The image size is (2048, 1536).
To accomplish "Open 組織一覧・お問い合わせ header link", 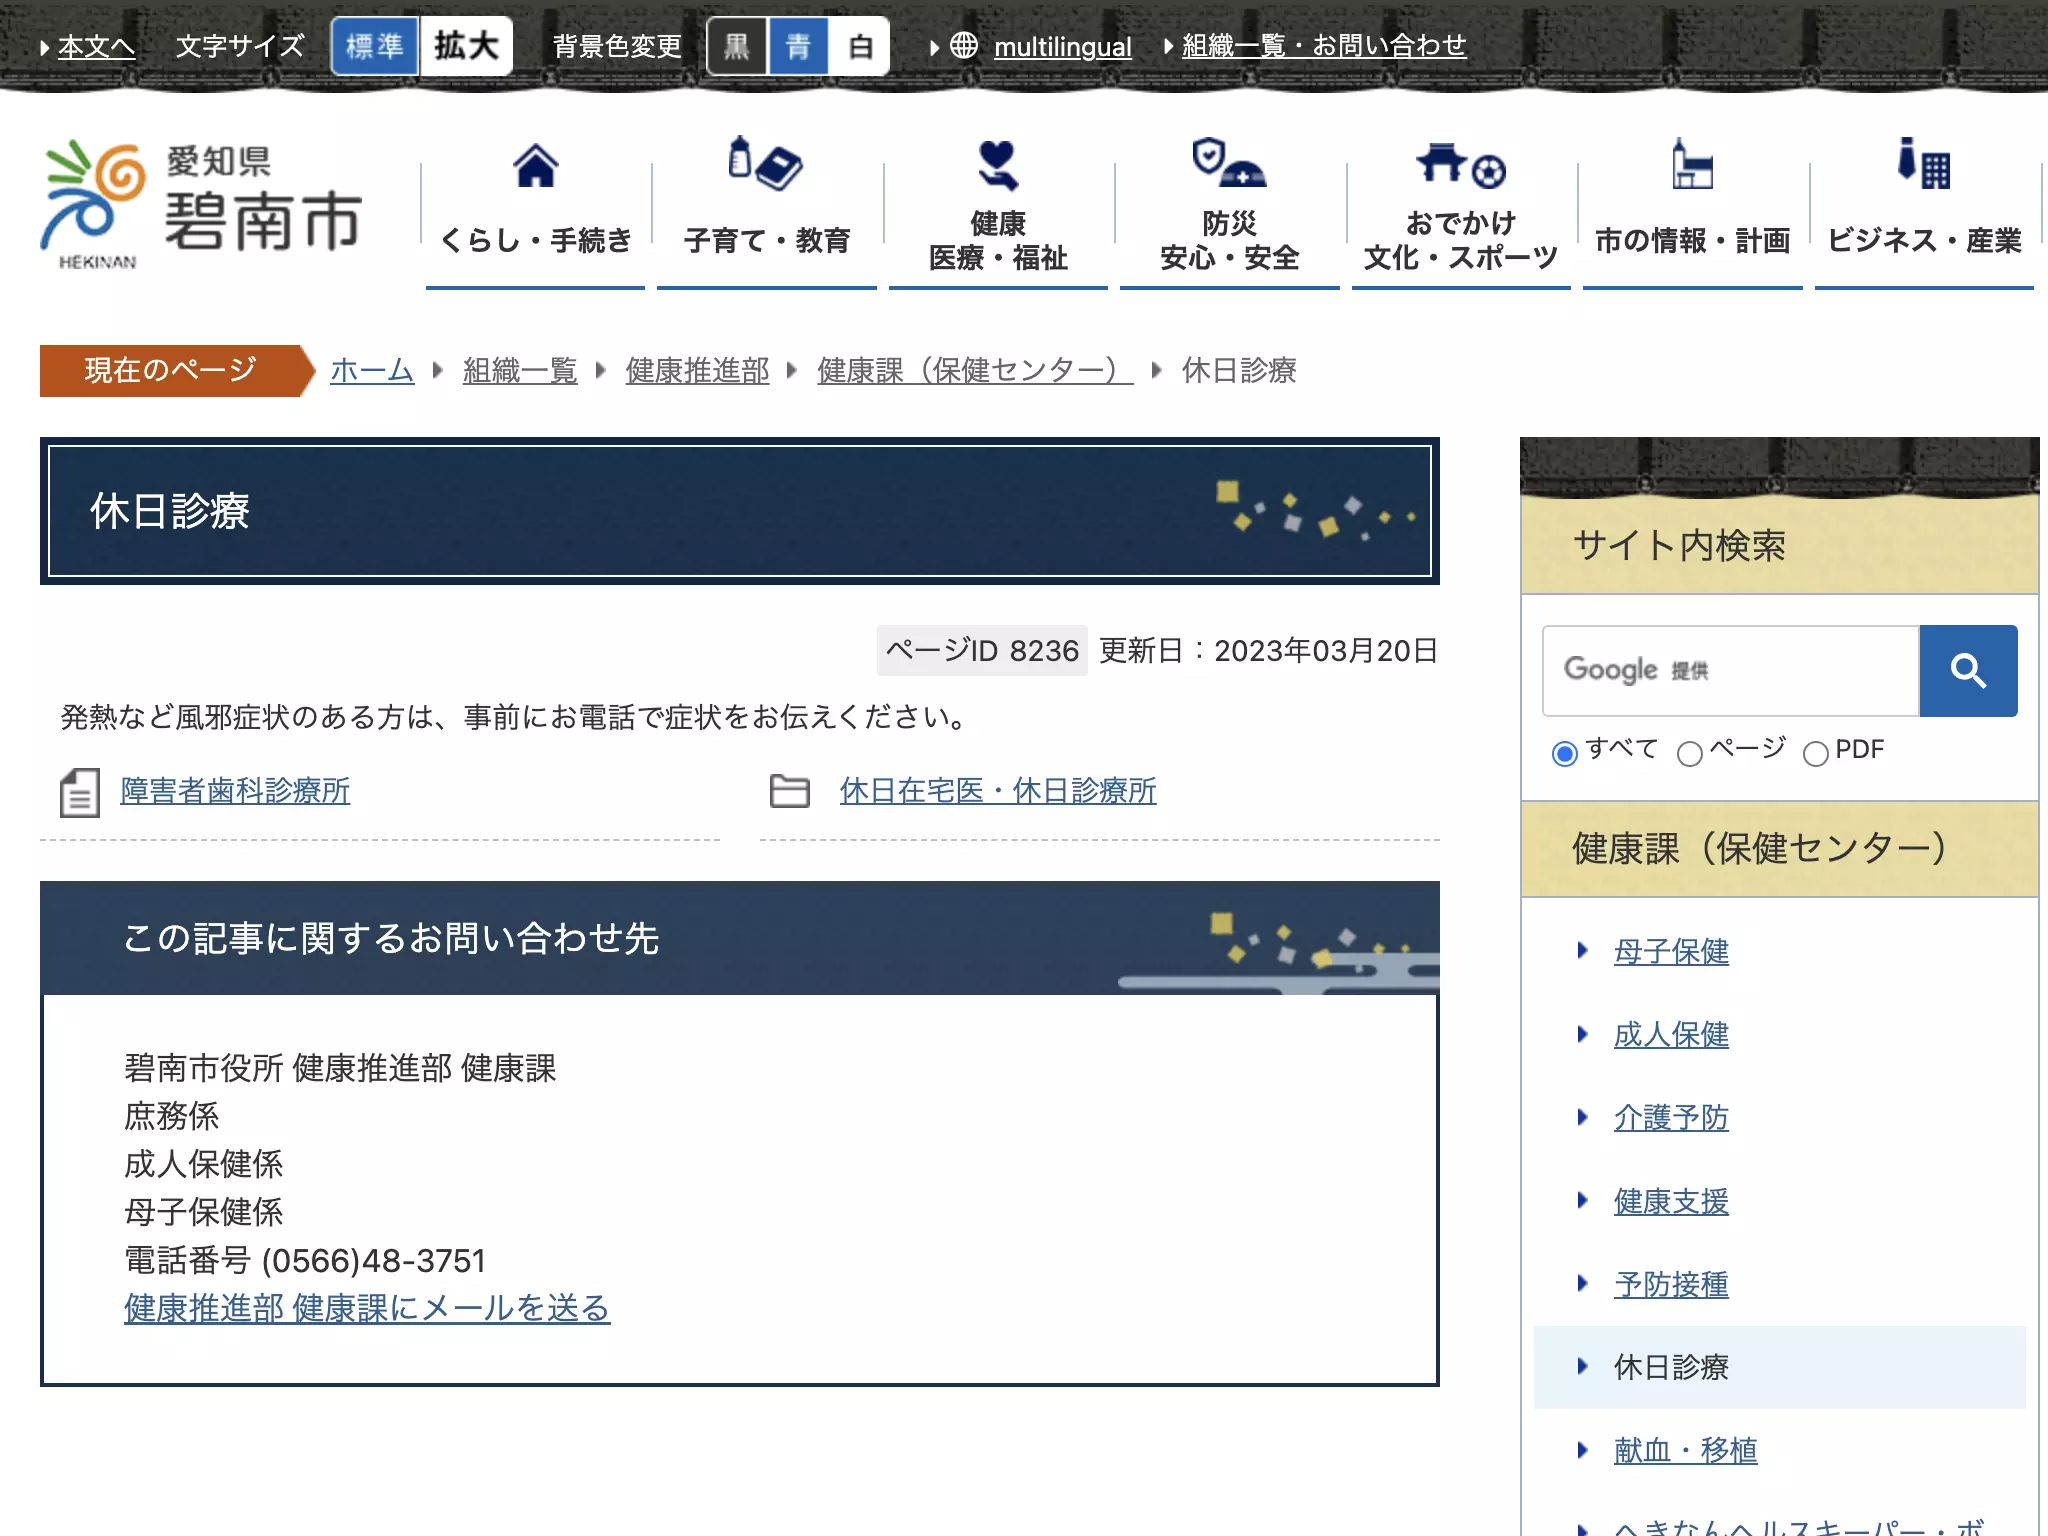I will pos(1324,46).
